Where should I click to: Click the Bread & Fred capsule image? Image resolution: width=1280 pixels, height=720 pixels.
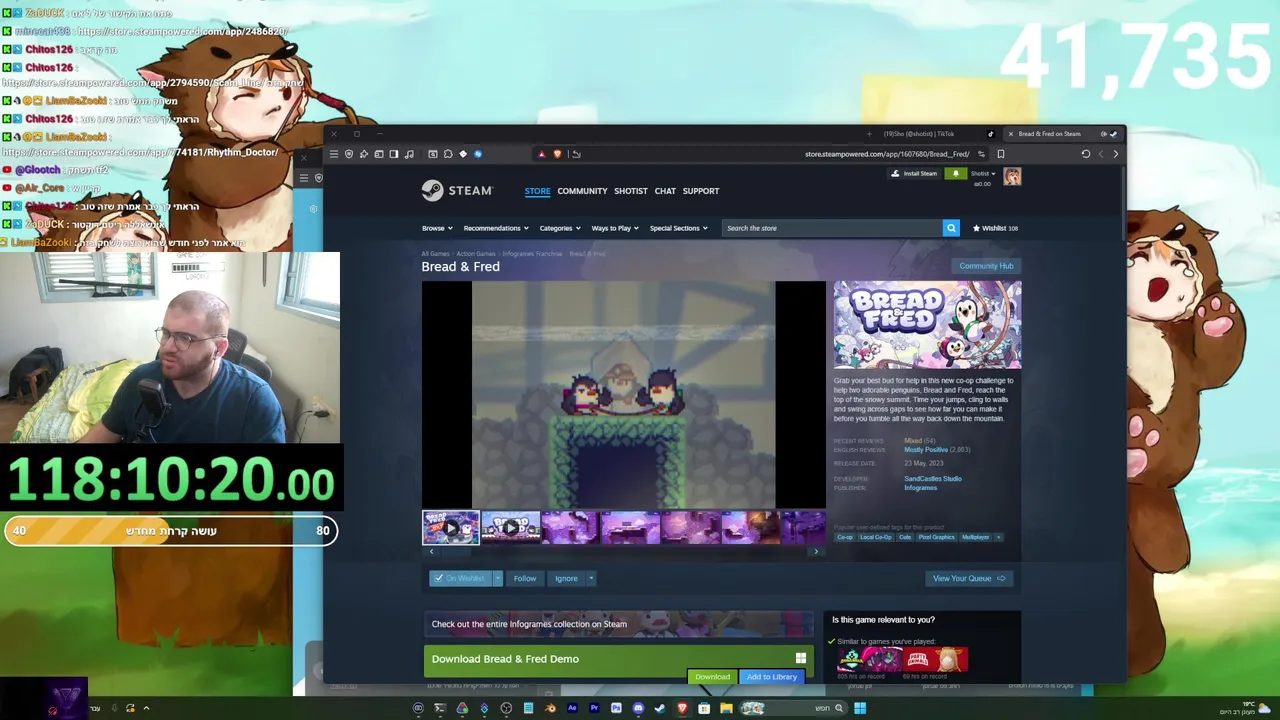click(928, 325)
